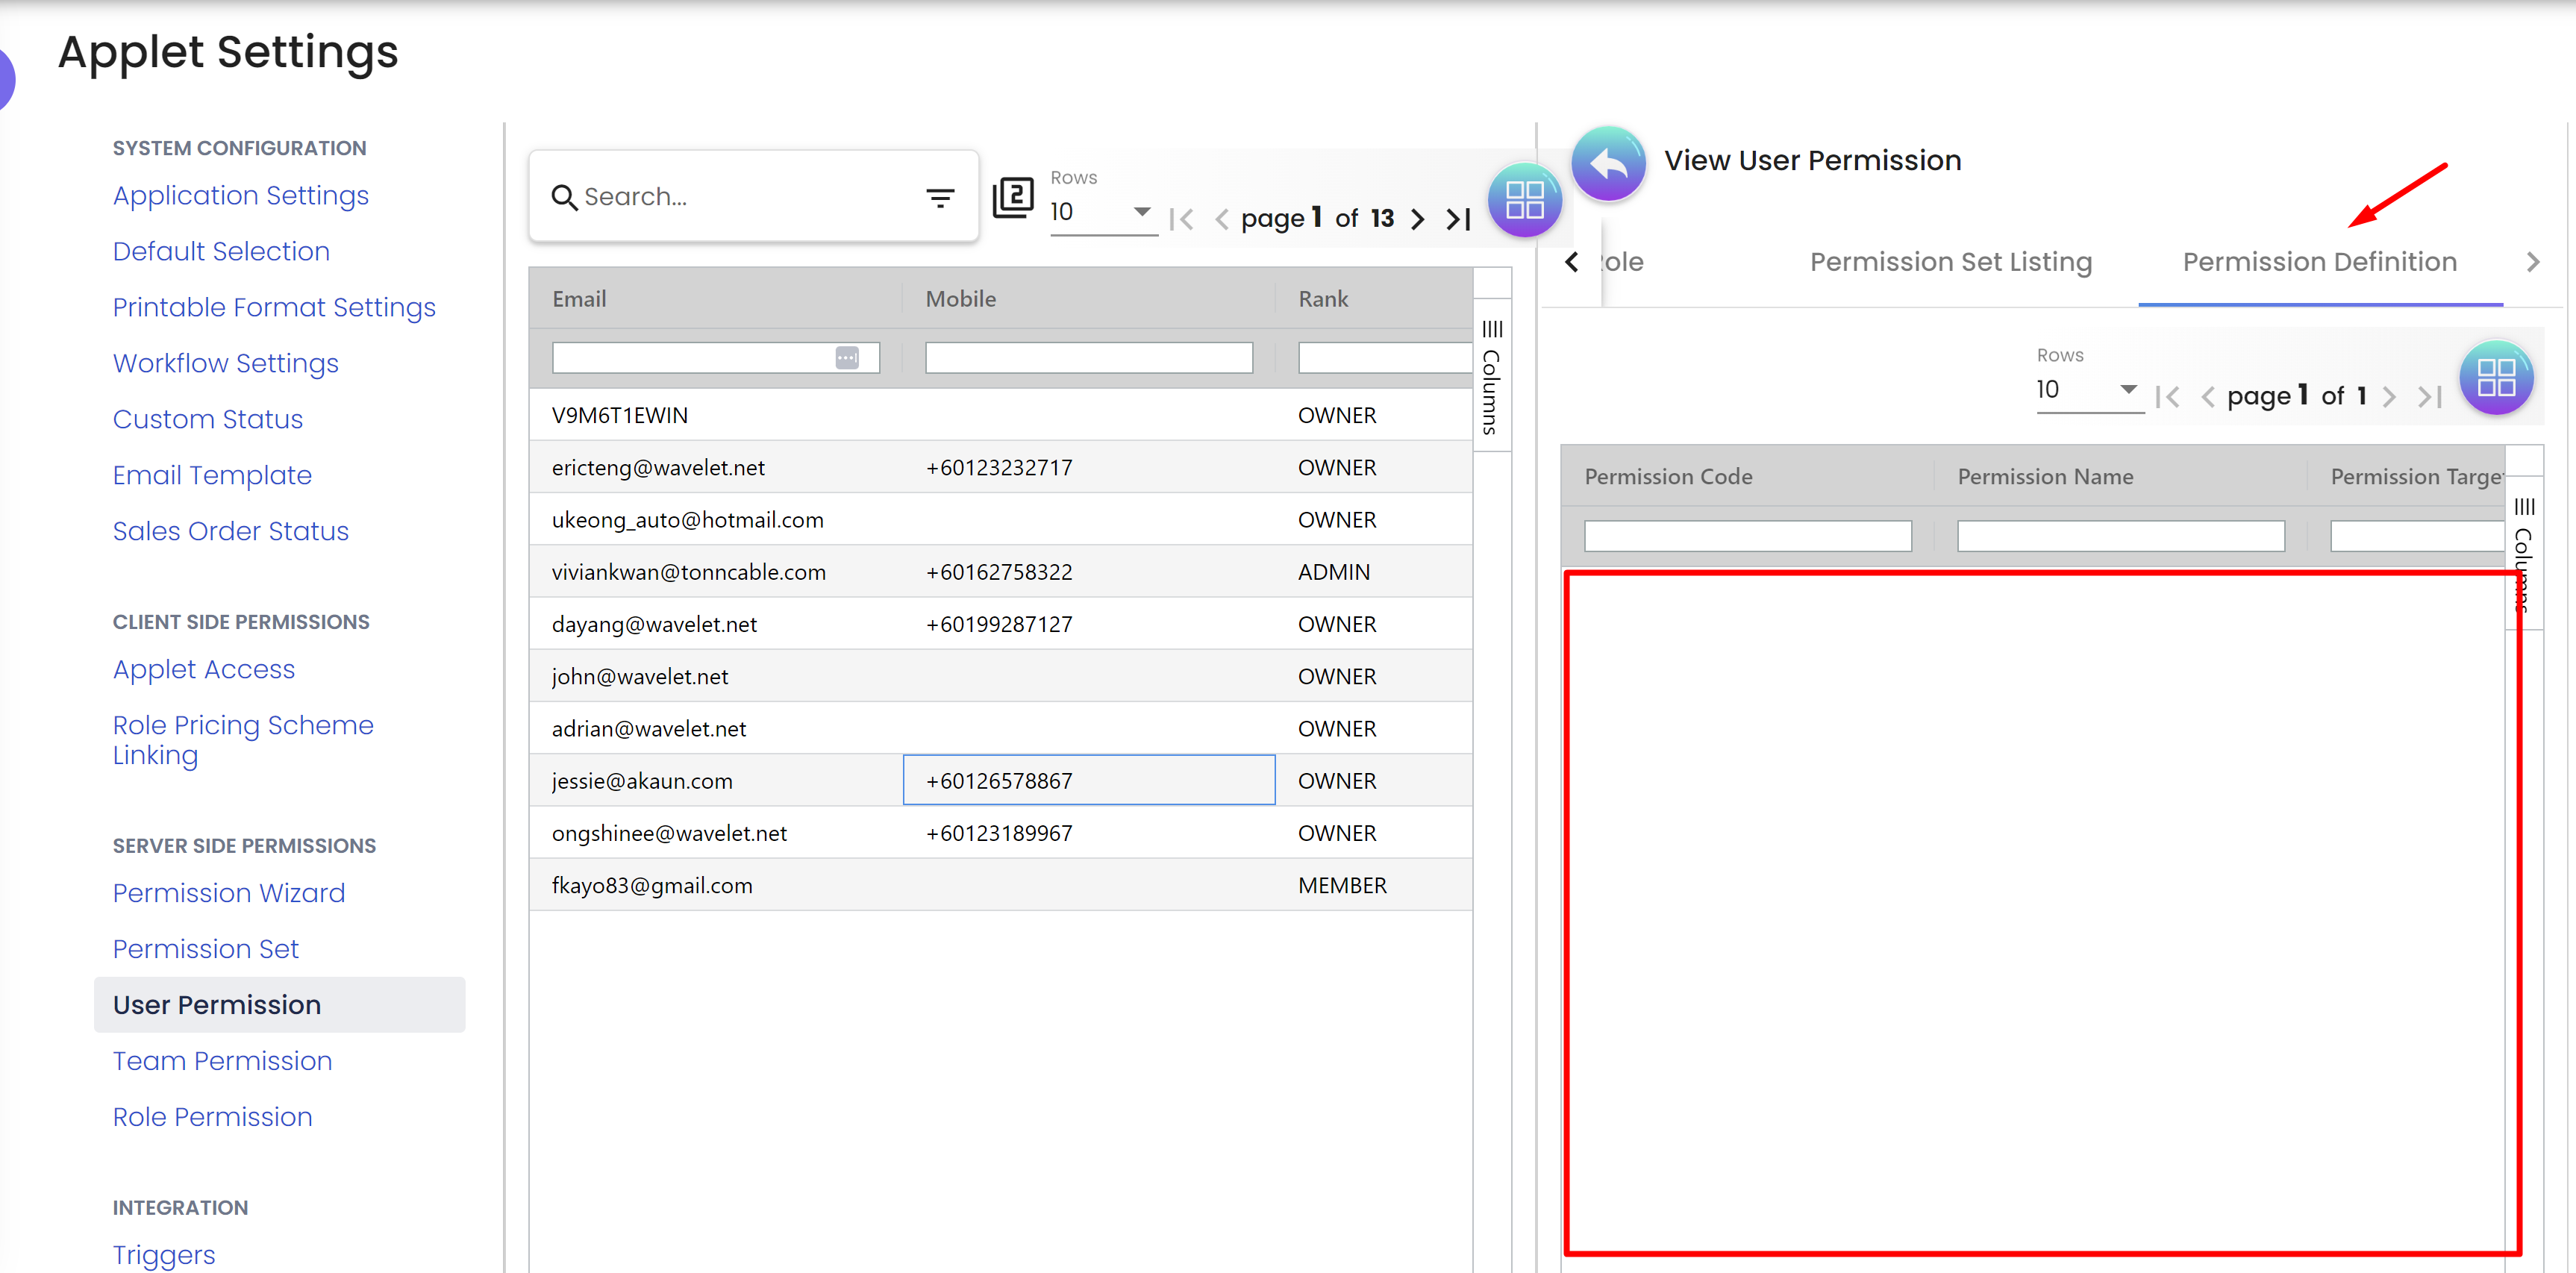Image resolution: width=2576 pixels, height=1273 pixels.
Task: Go to next page of user list
Action: [1417, 219]
